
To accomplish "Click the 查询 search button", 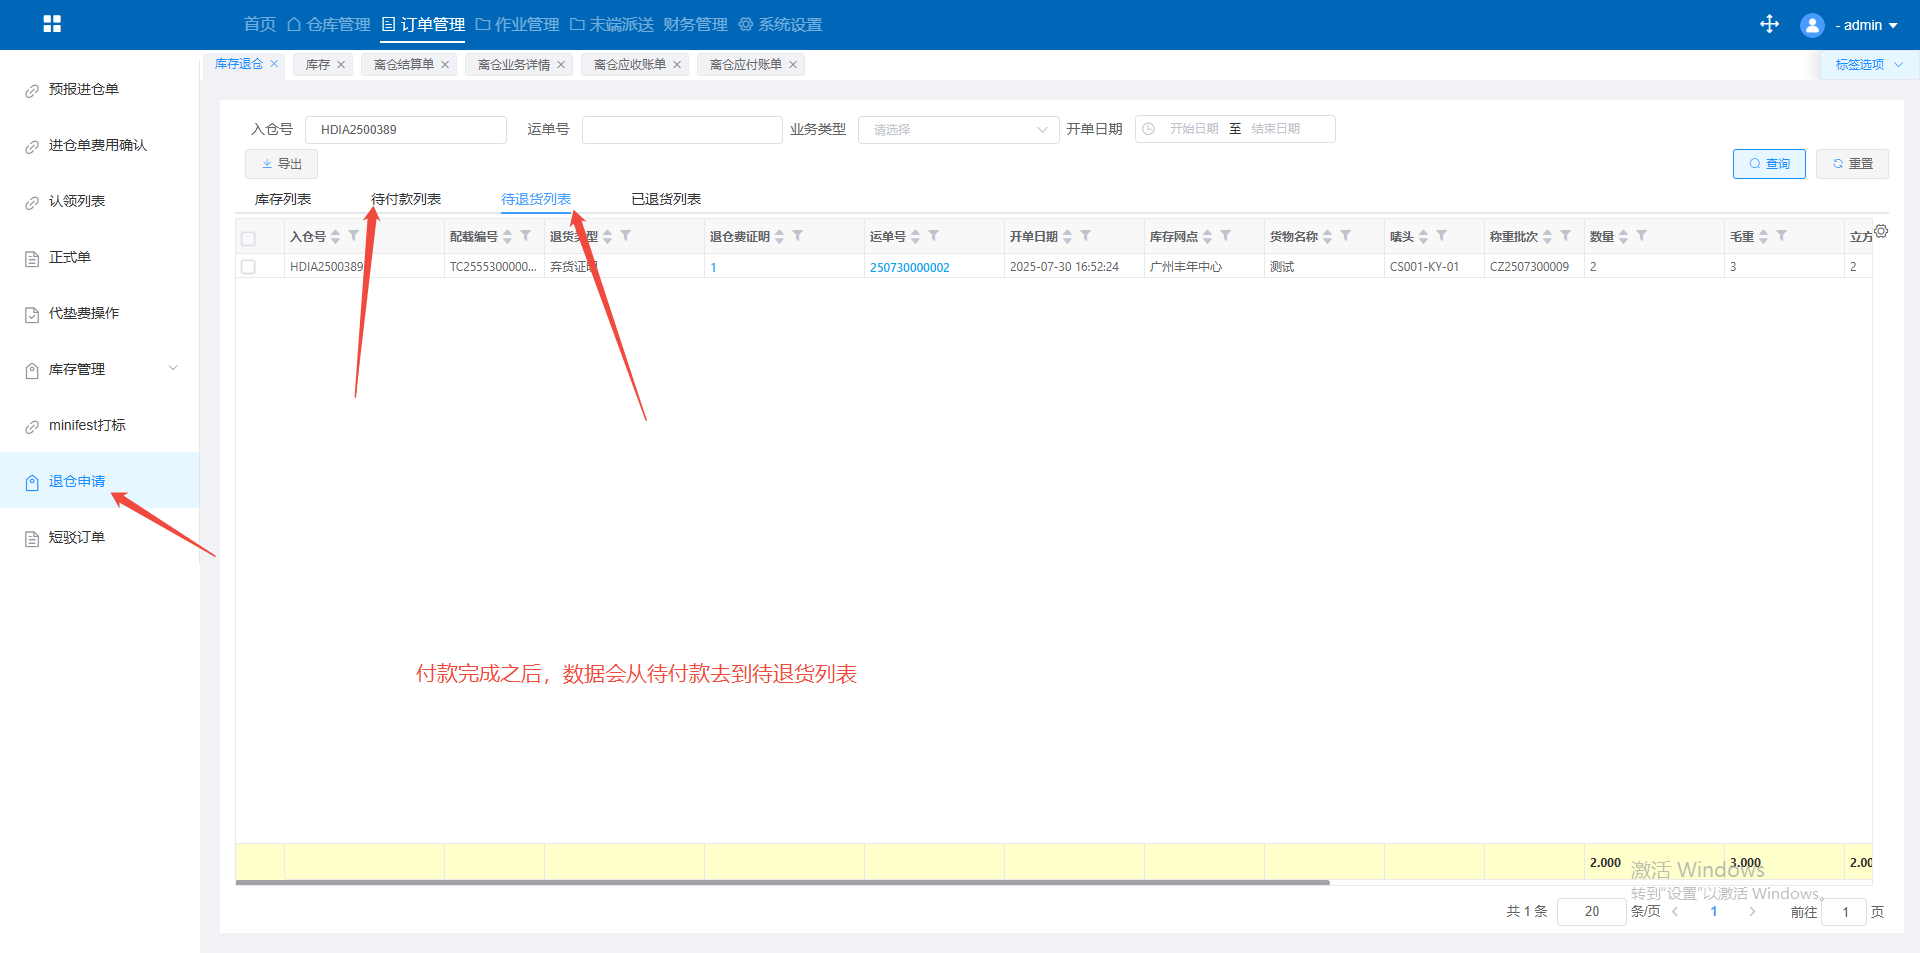I will pyautogui.click(x=1768, y=164).
